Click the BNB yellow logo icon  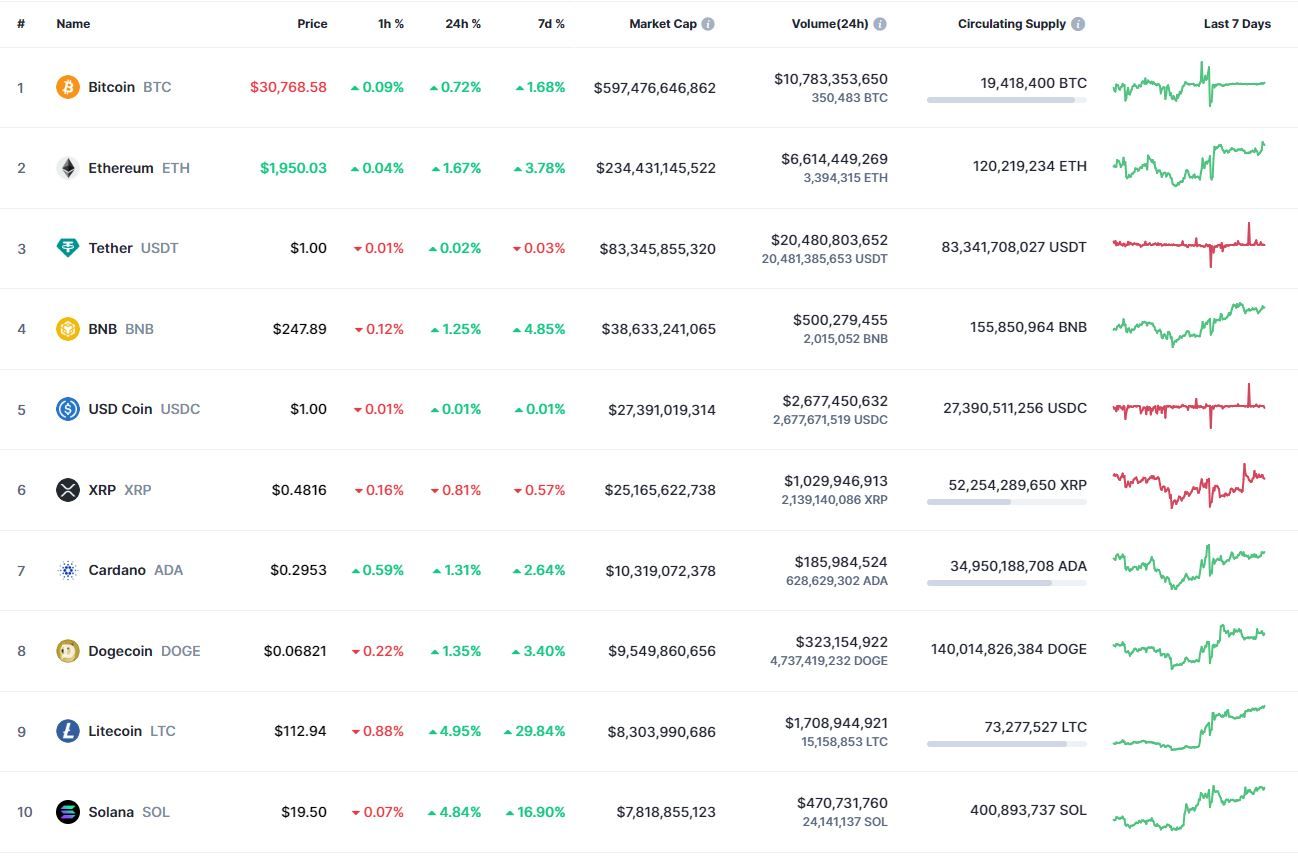click(x=68, y=329)
